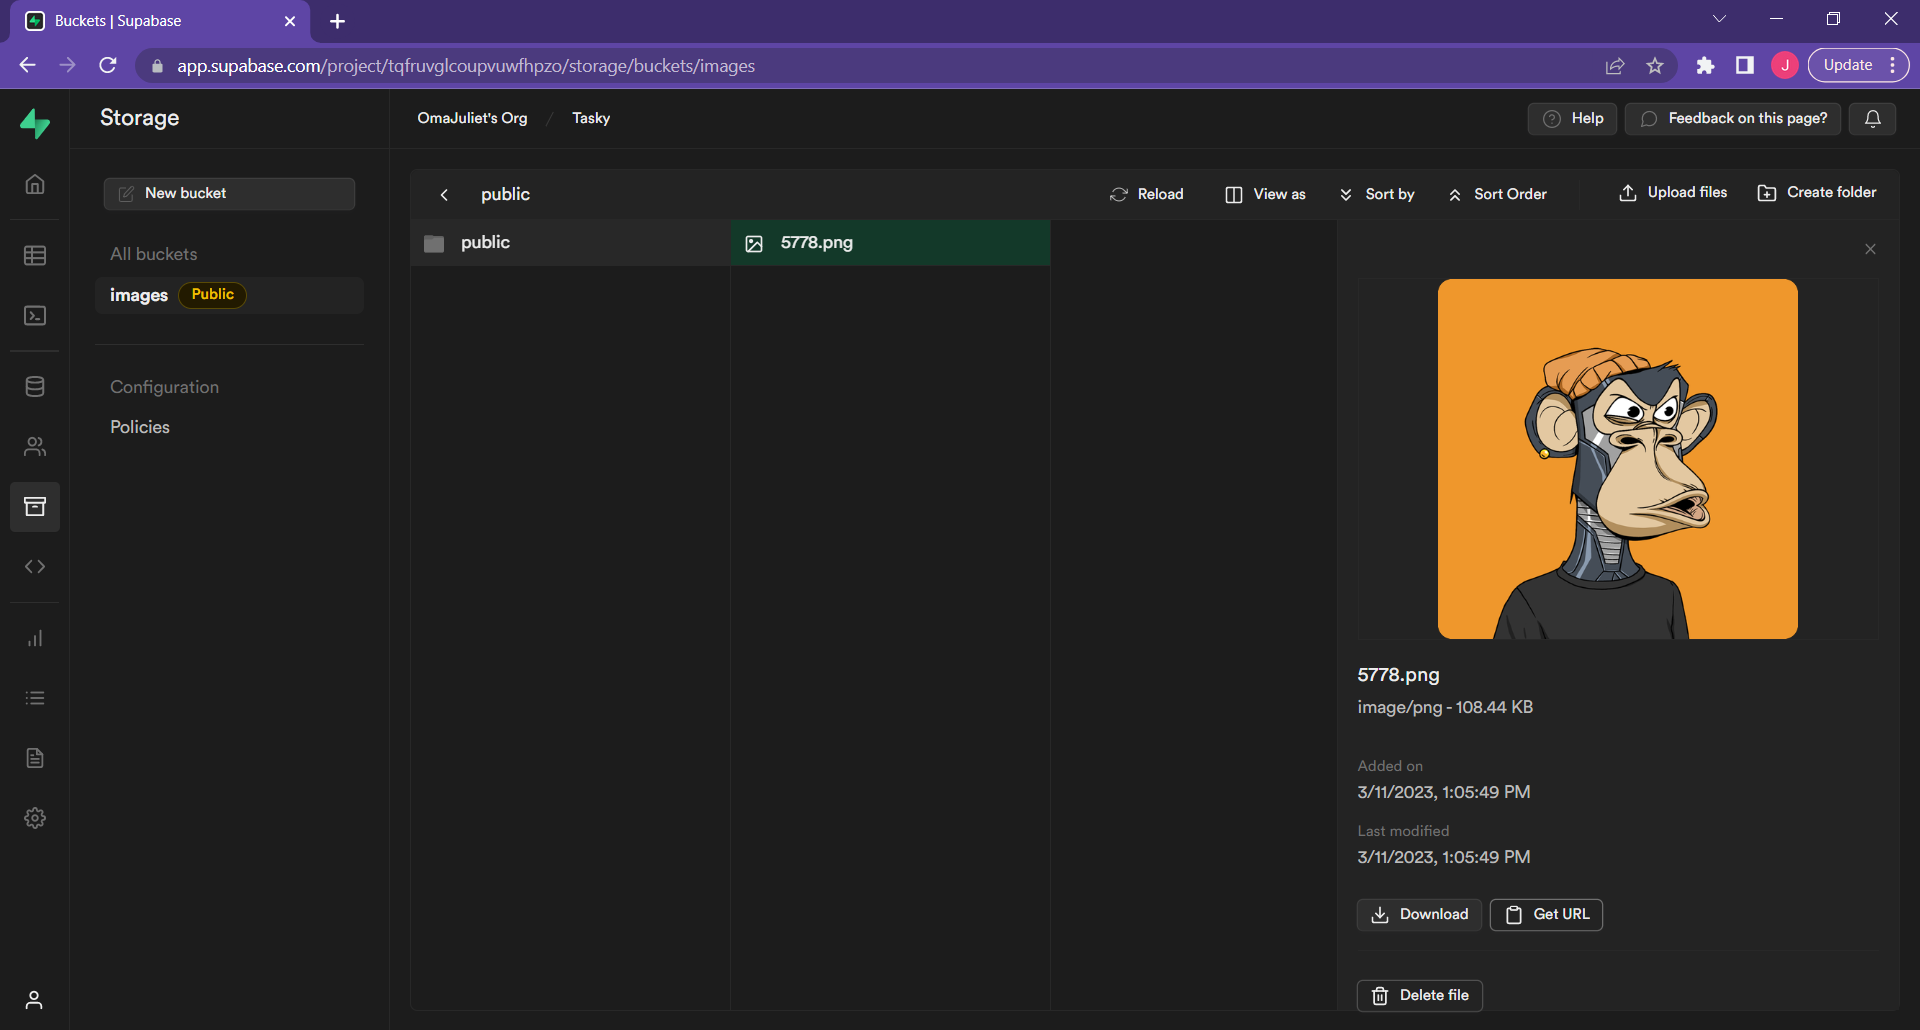Open the Table editor icon
Screen dimensions: 1920x1030
coord(35,255)
